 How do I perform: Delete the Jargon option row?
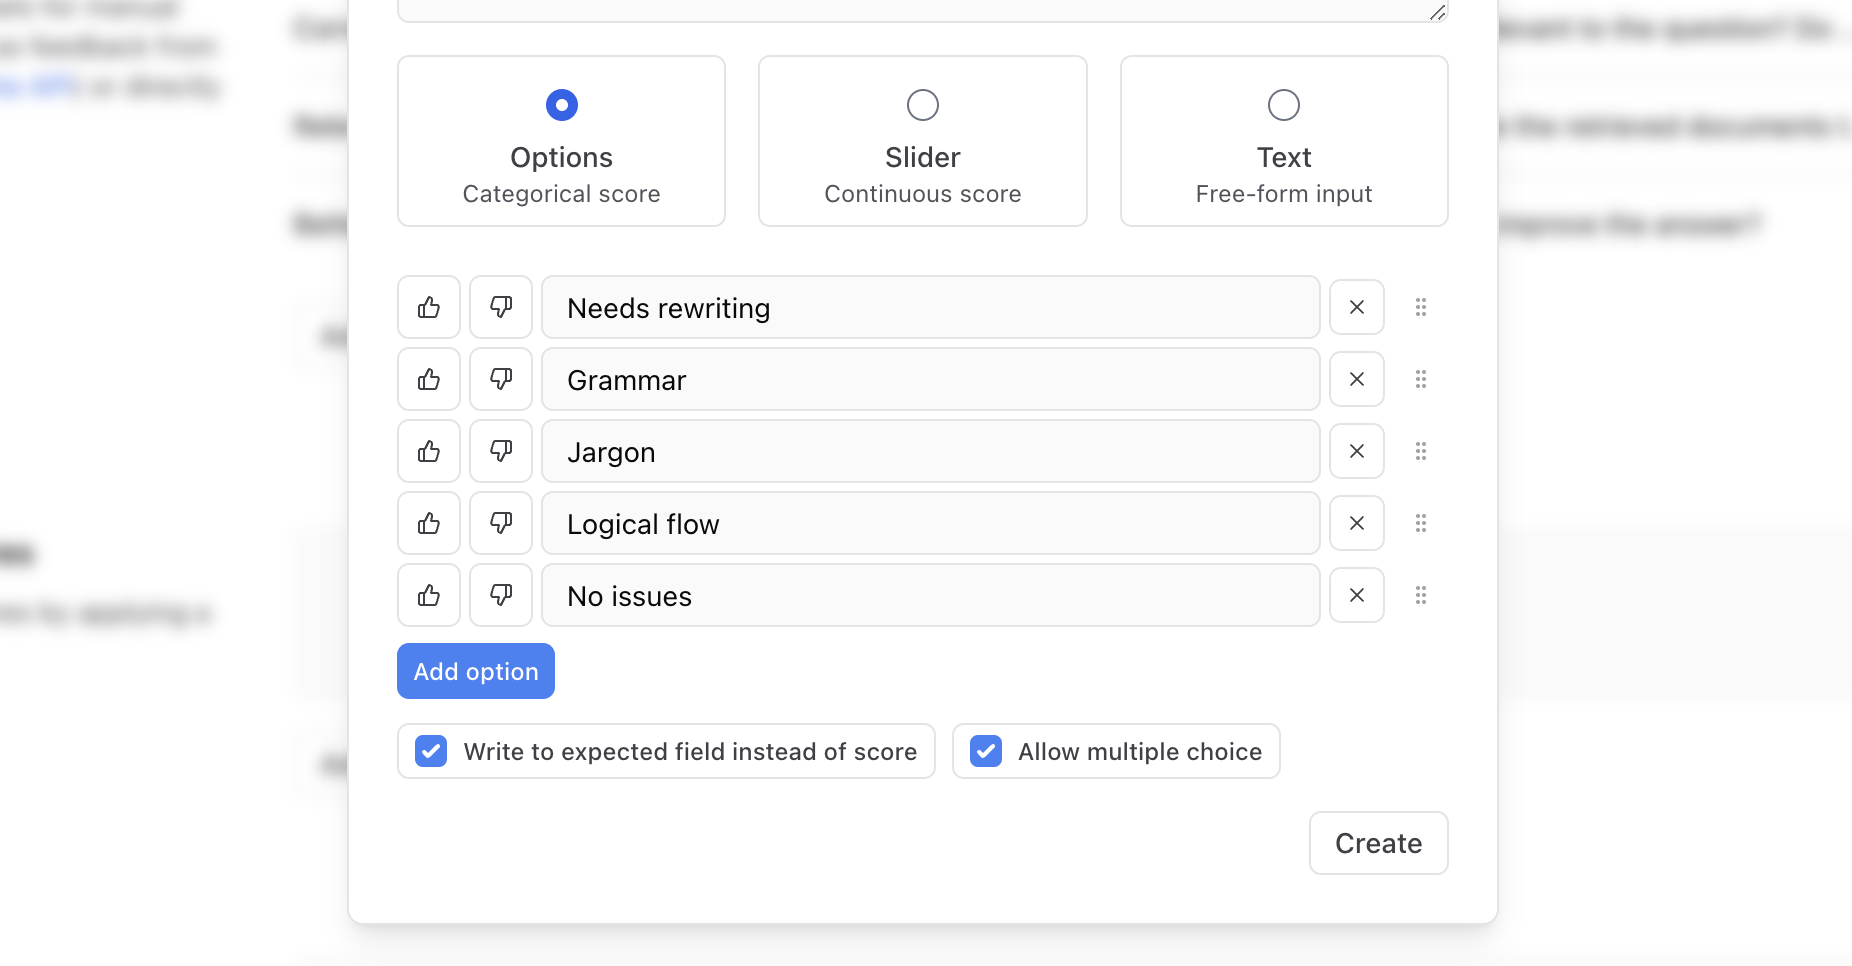click(1357, 451)
